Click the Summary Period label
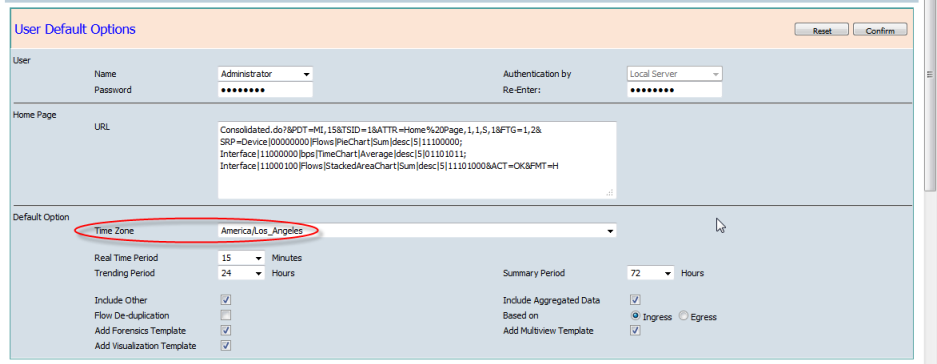The width and height of the screenshot is (937, 364). (534, 273)
